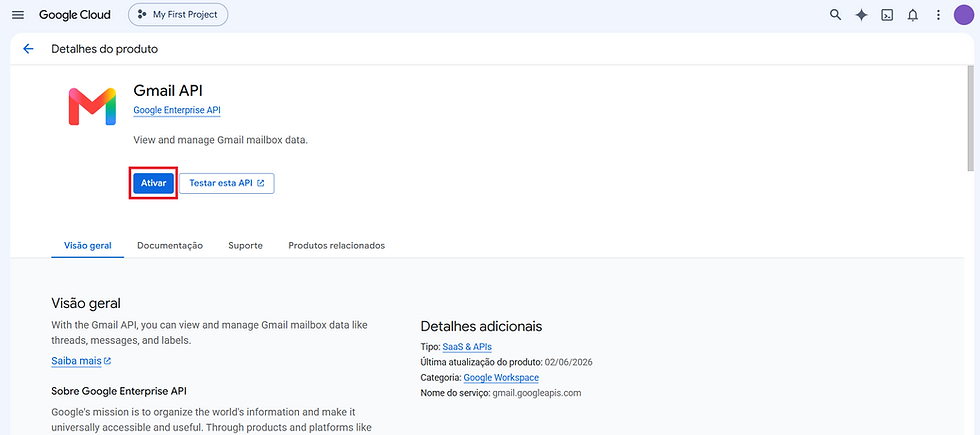
Task: Click the Gmail logo image
Action: point(92,107)
